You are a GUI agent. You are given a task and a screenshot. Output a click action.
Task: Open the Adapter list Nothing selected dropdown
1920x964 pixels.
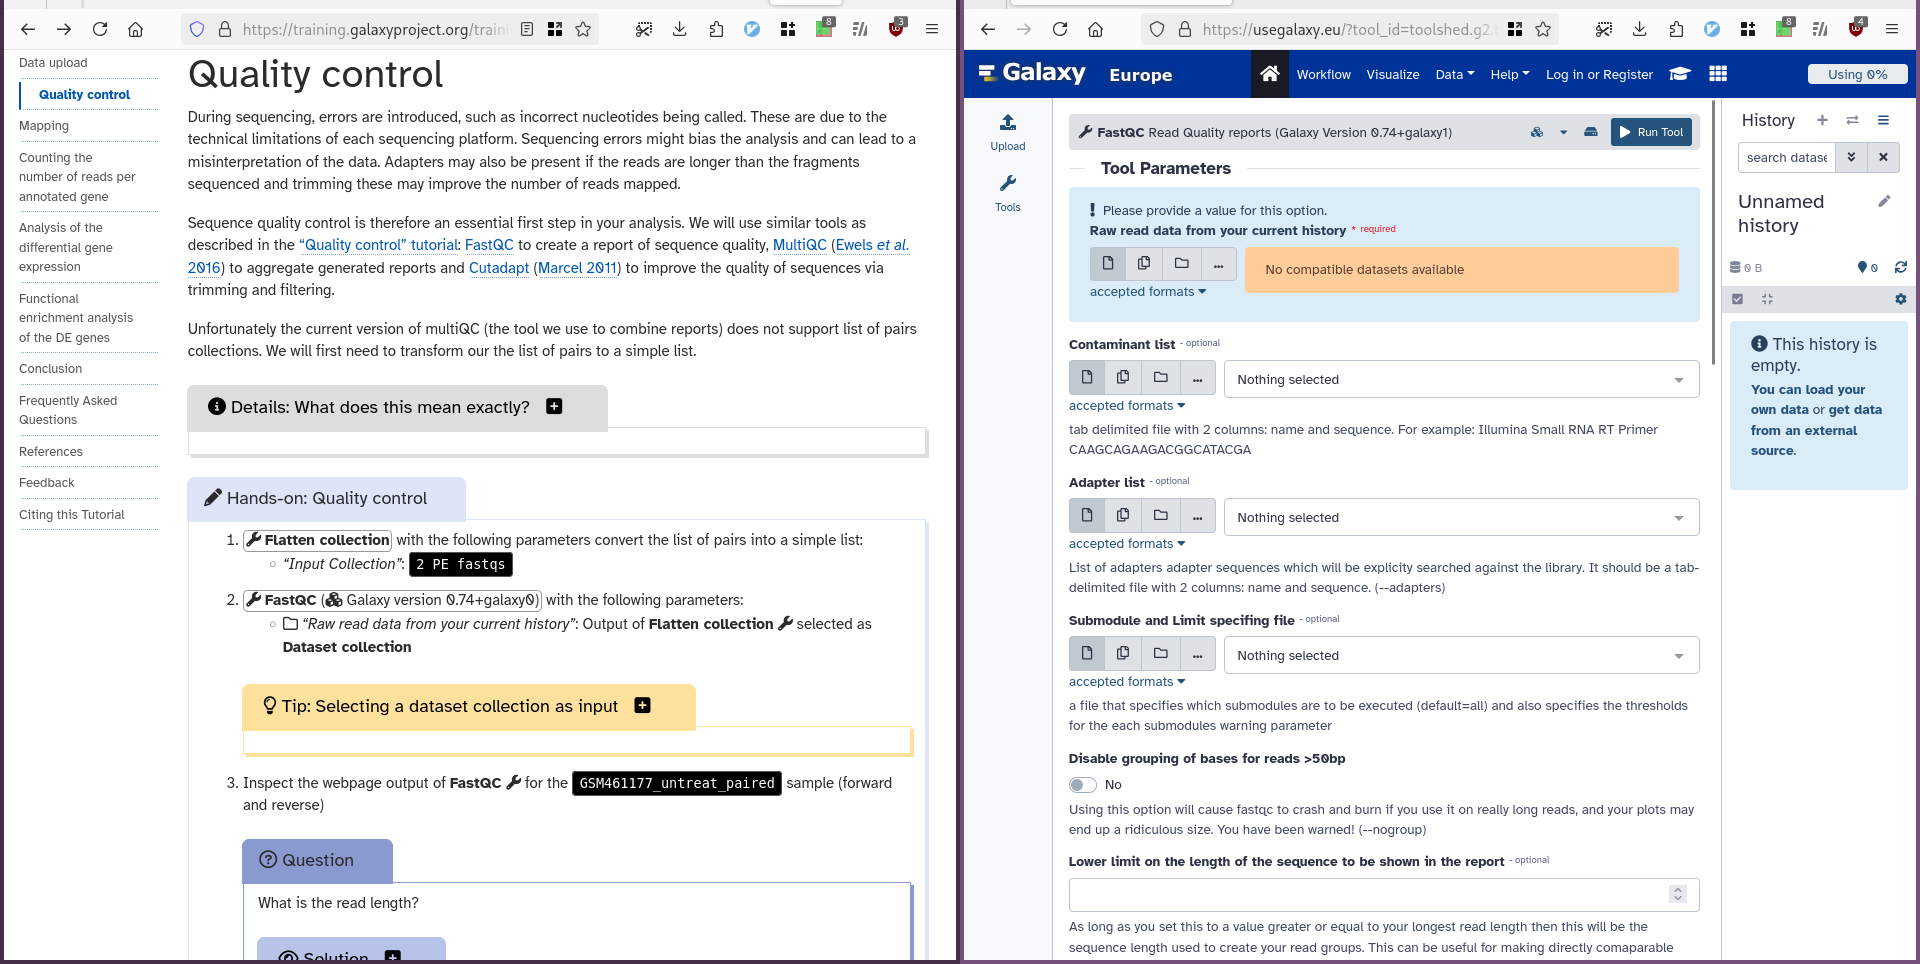click(1461, 517)
